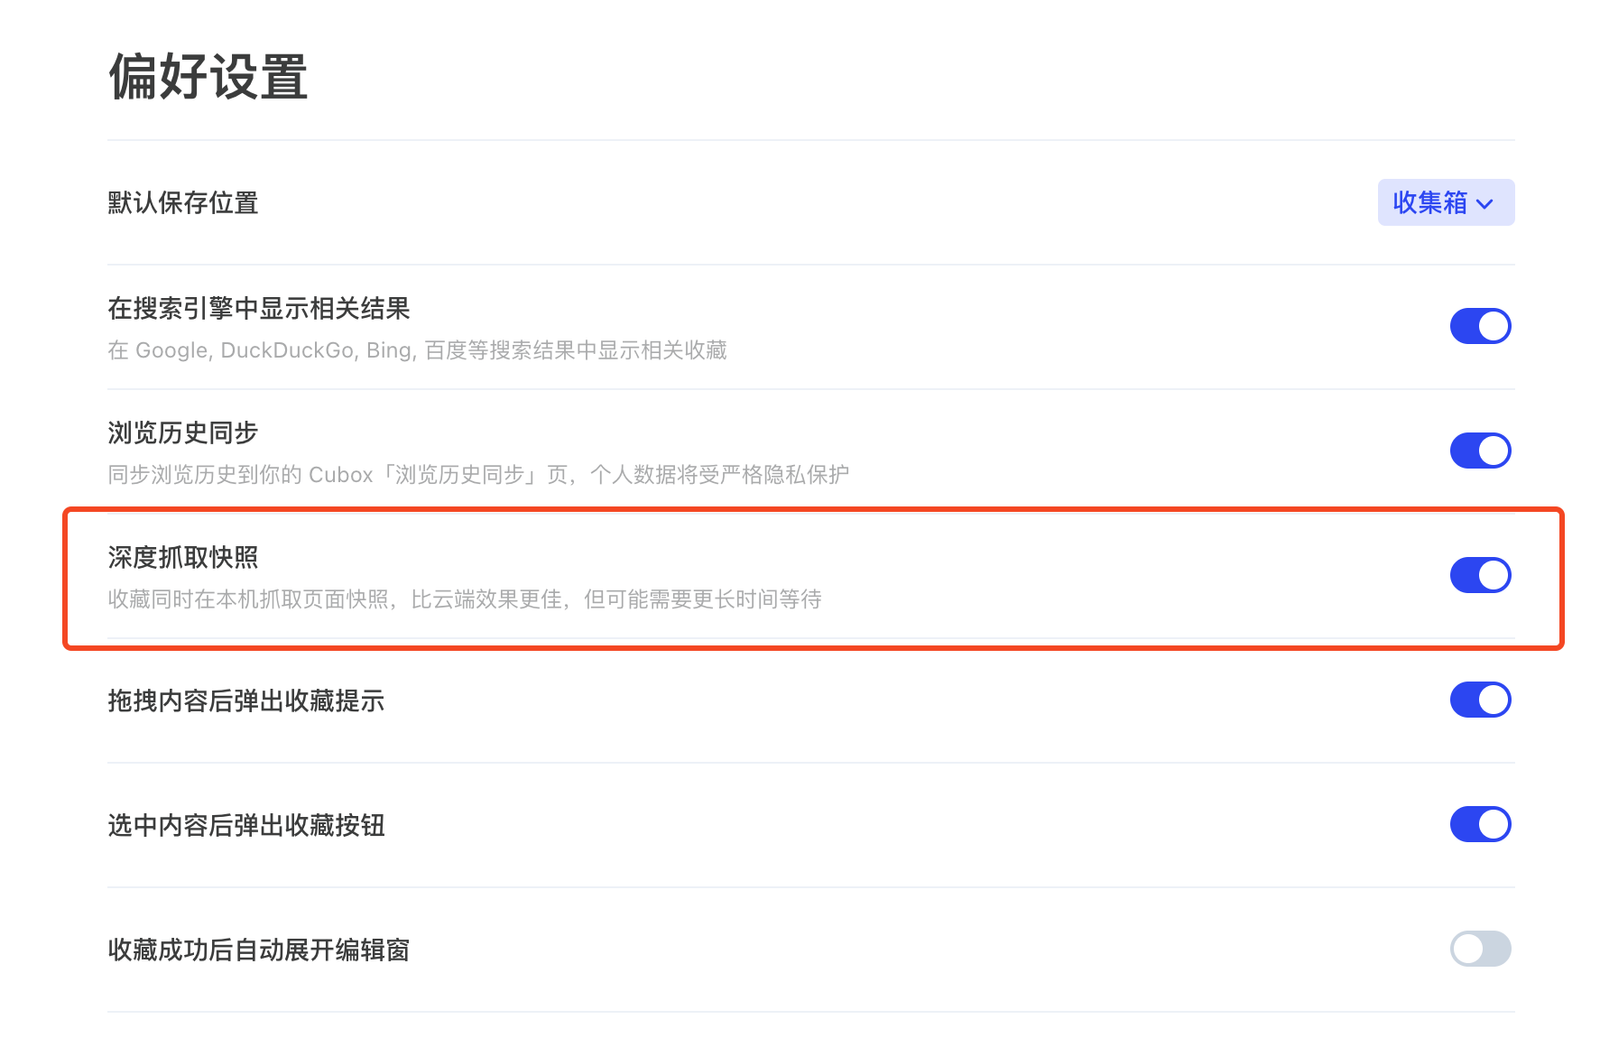
Task: Click the 浏览历史同步 setting title
Action: click(183, 433)
